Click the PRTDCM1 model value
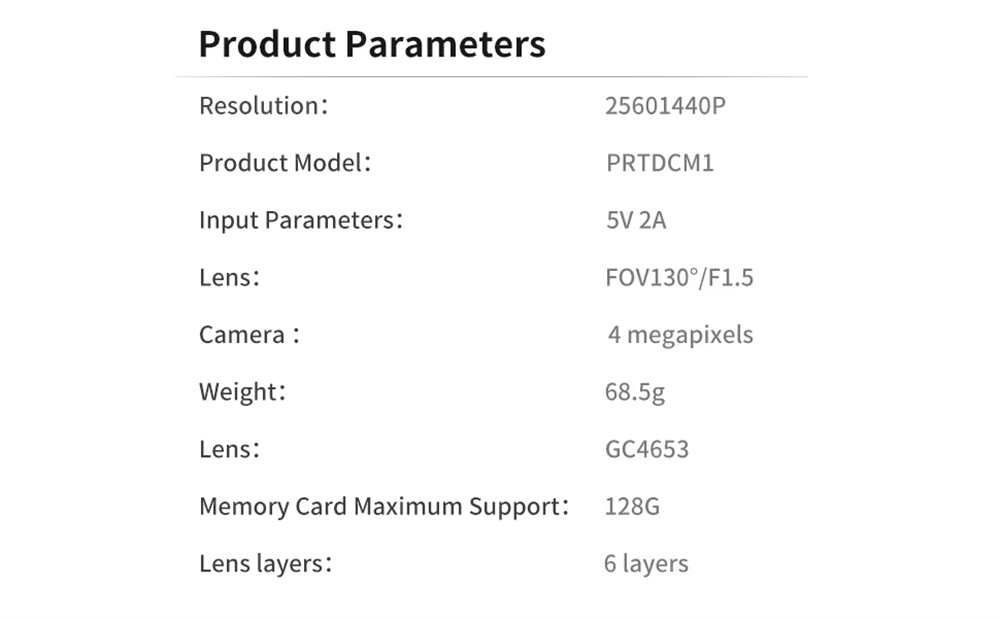Image resolution: width=1000 pixels, height=618 pixels. [660, 163]
